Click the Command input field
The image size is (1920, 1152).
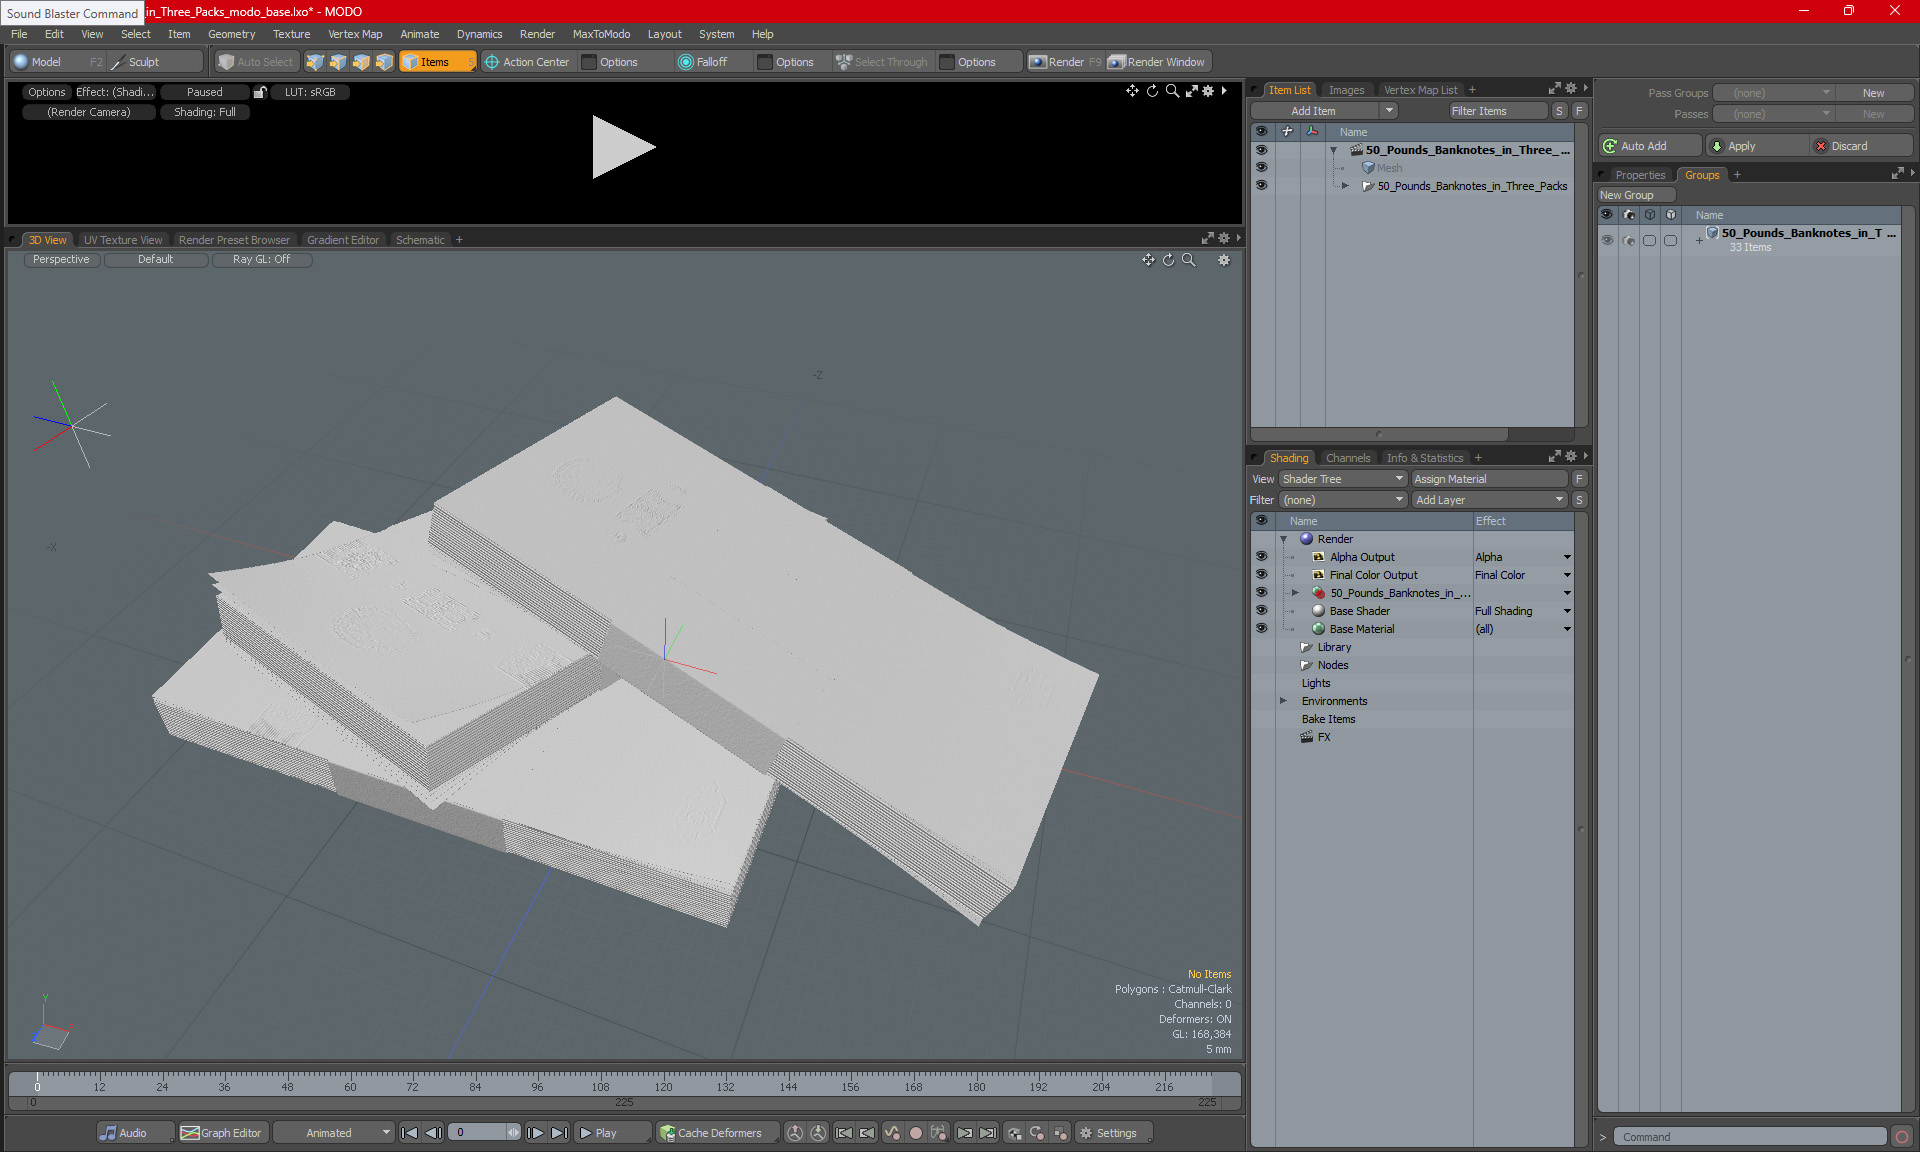coord(1750,1137)
